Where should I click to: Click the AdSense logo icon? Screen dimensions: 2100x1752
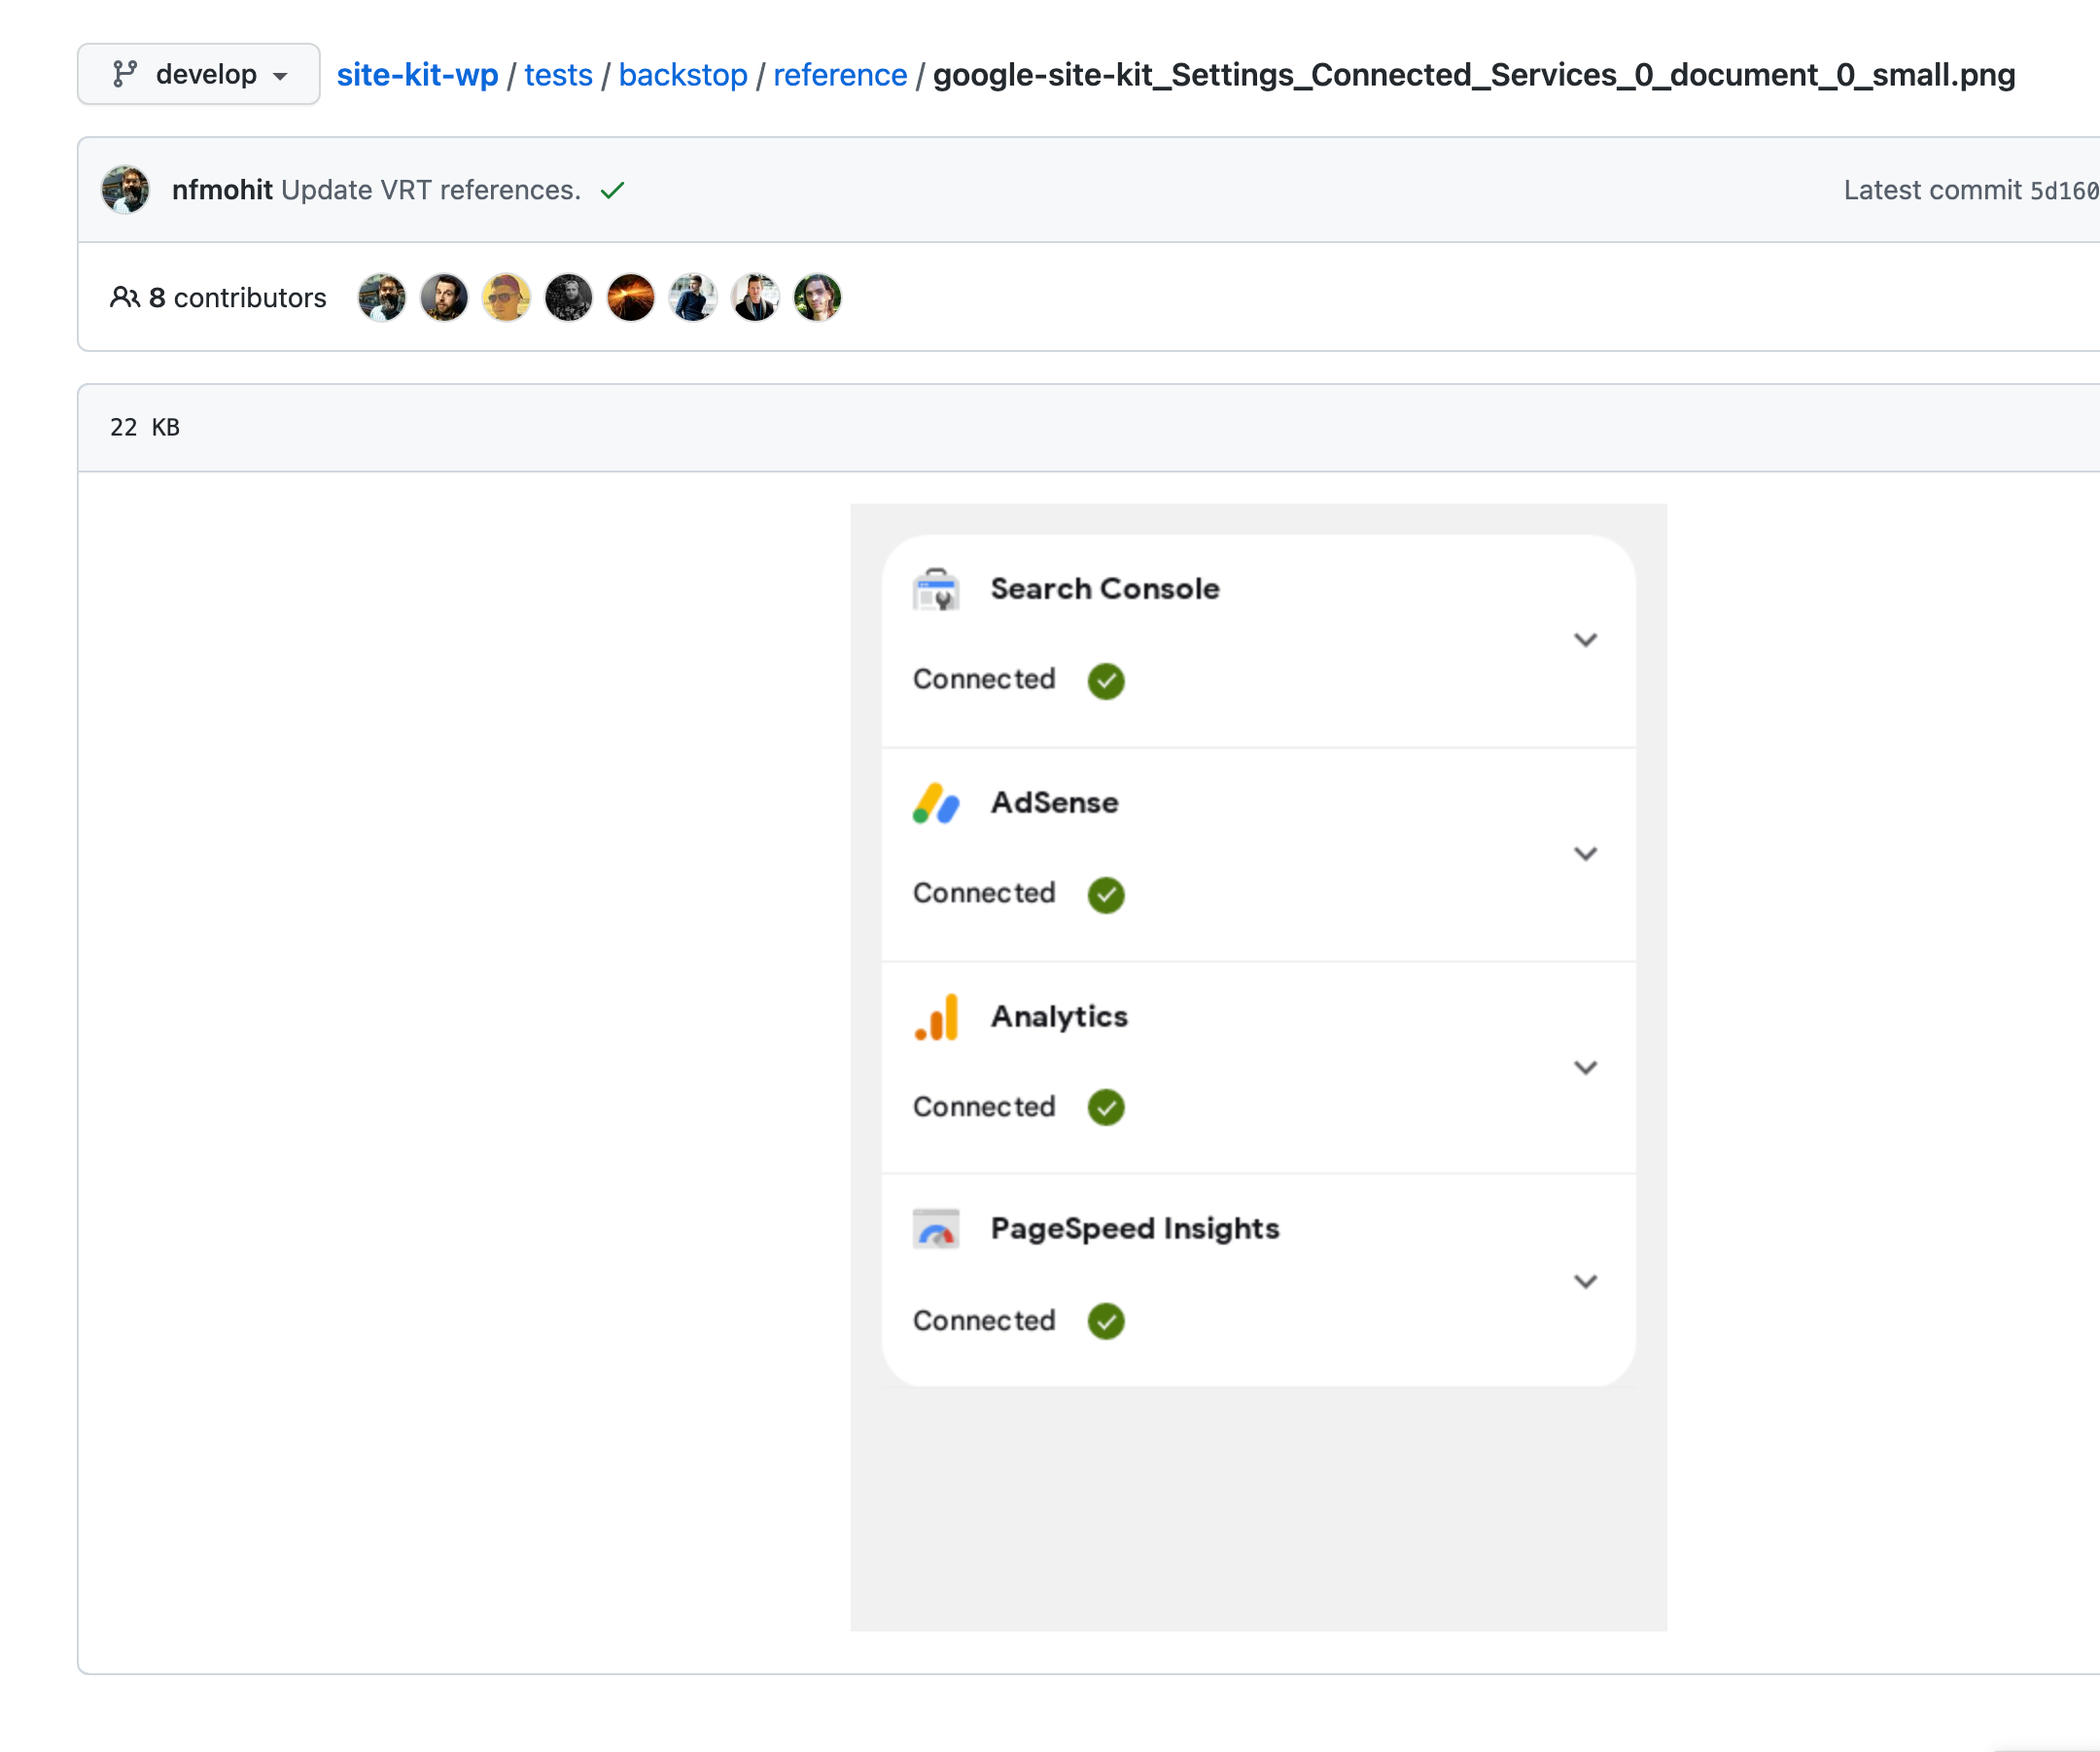[x=935, y=803]
